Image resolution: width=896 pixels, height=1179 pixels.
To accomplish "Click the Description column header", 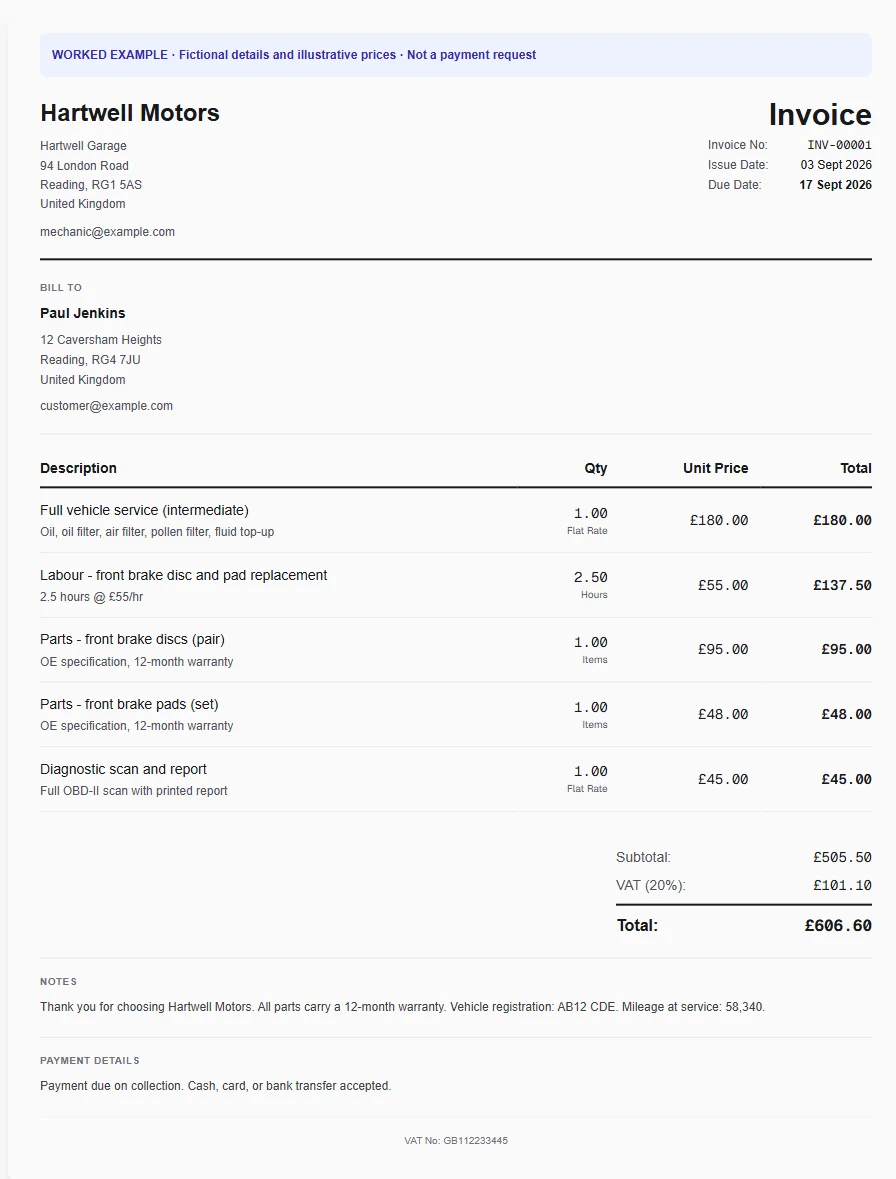I will pos(78,468).
